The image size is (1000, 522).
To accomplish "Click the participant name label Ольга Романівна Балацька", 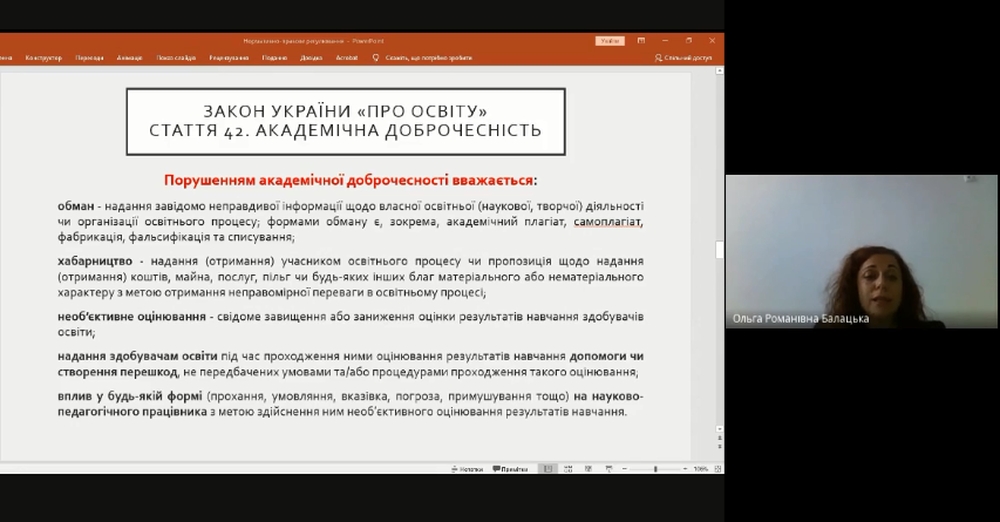I will [800, 318].
